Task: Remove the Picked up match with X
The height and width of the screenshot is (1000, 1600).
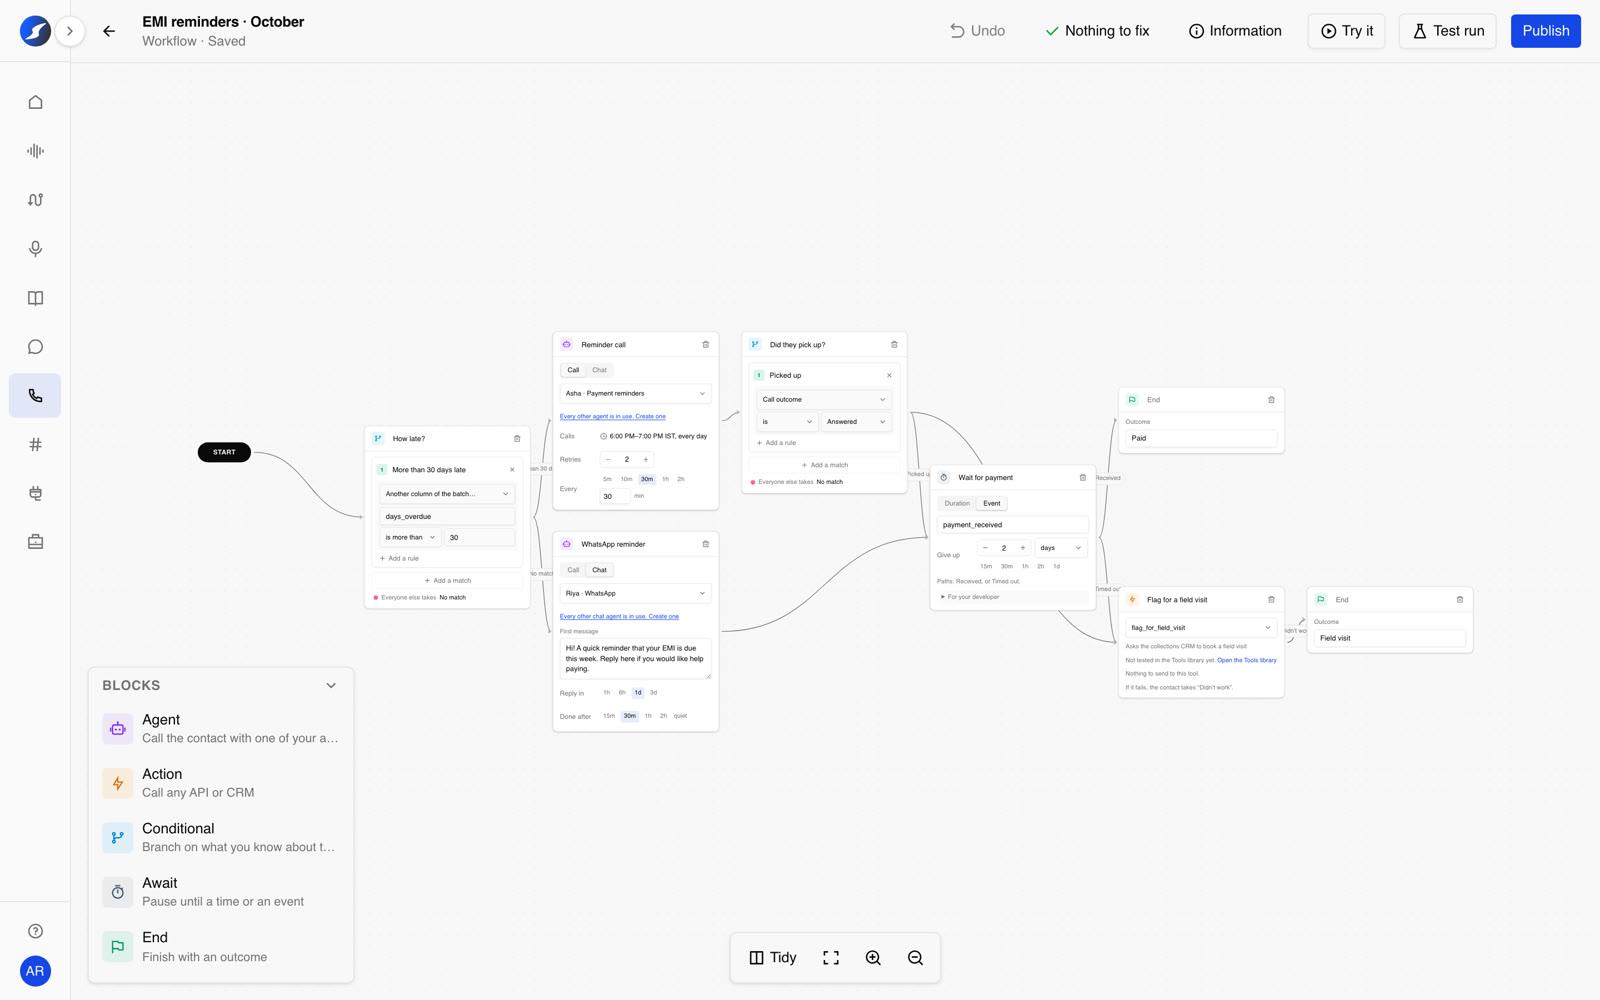Action: click(889, 375)
